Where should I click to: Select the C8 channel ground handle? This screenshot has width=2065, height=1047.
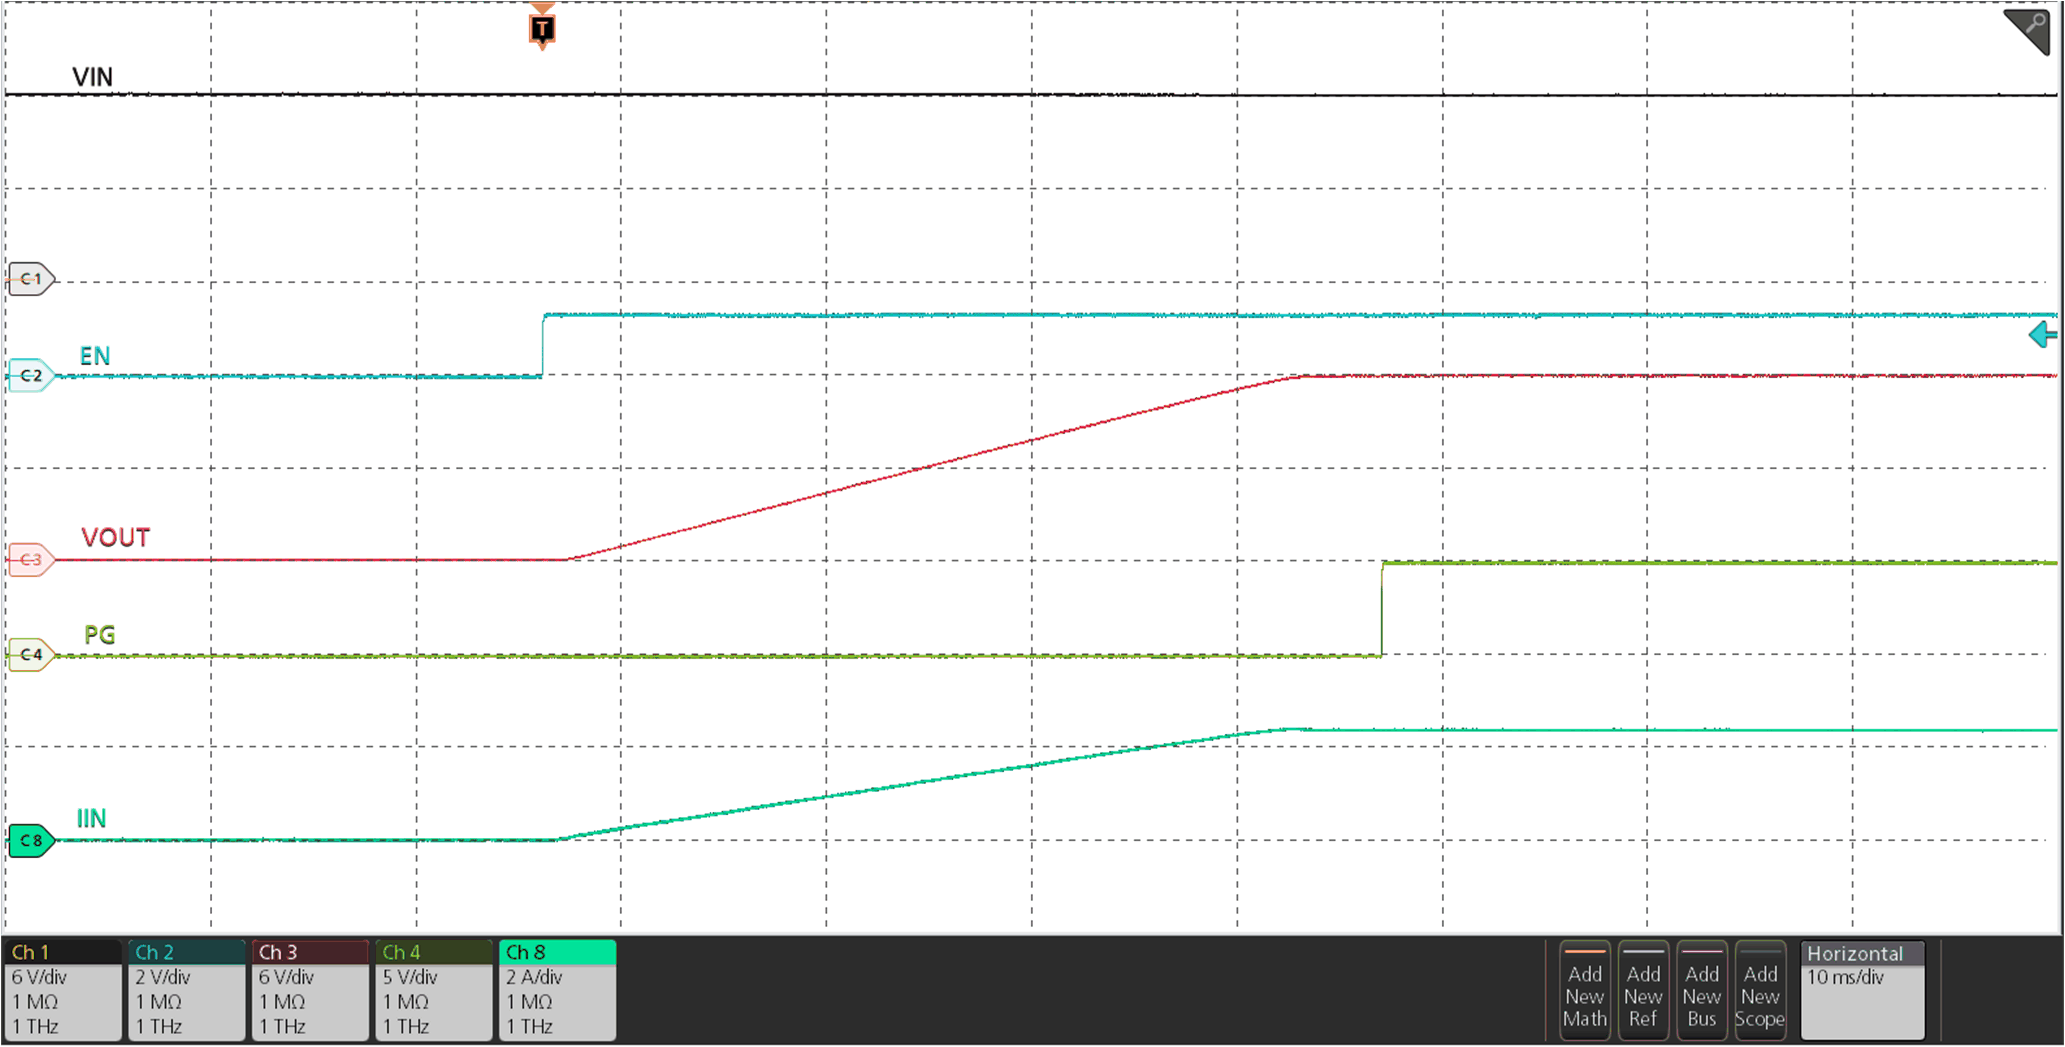point(31,840)
